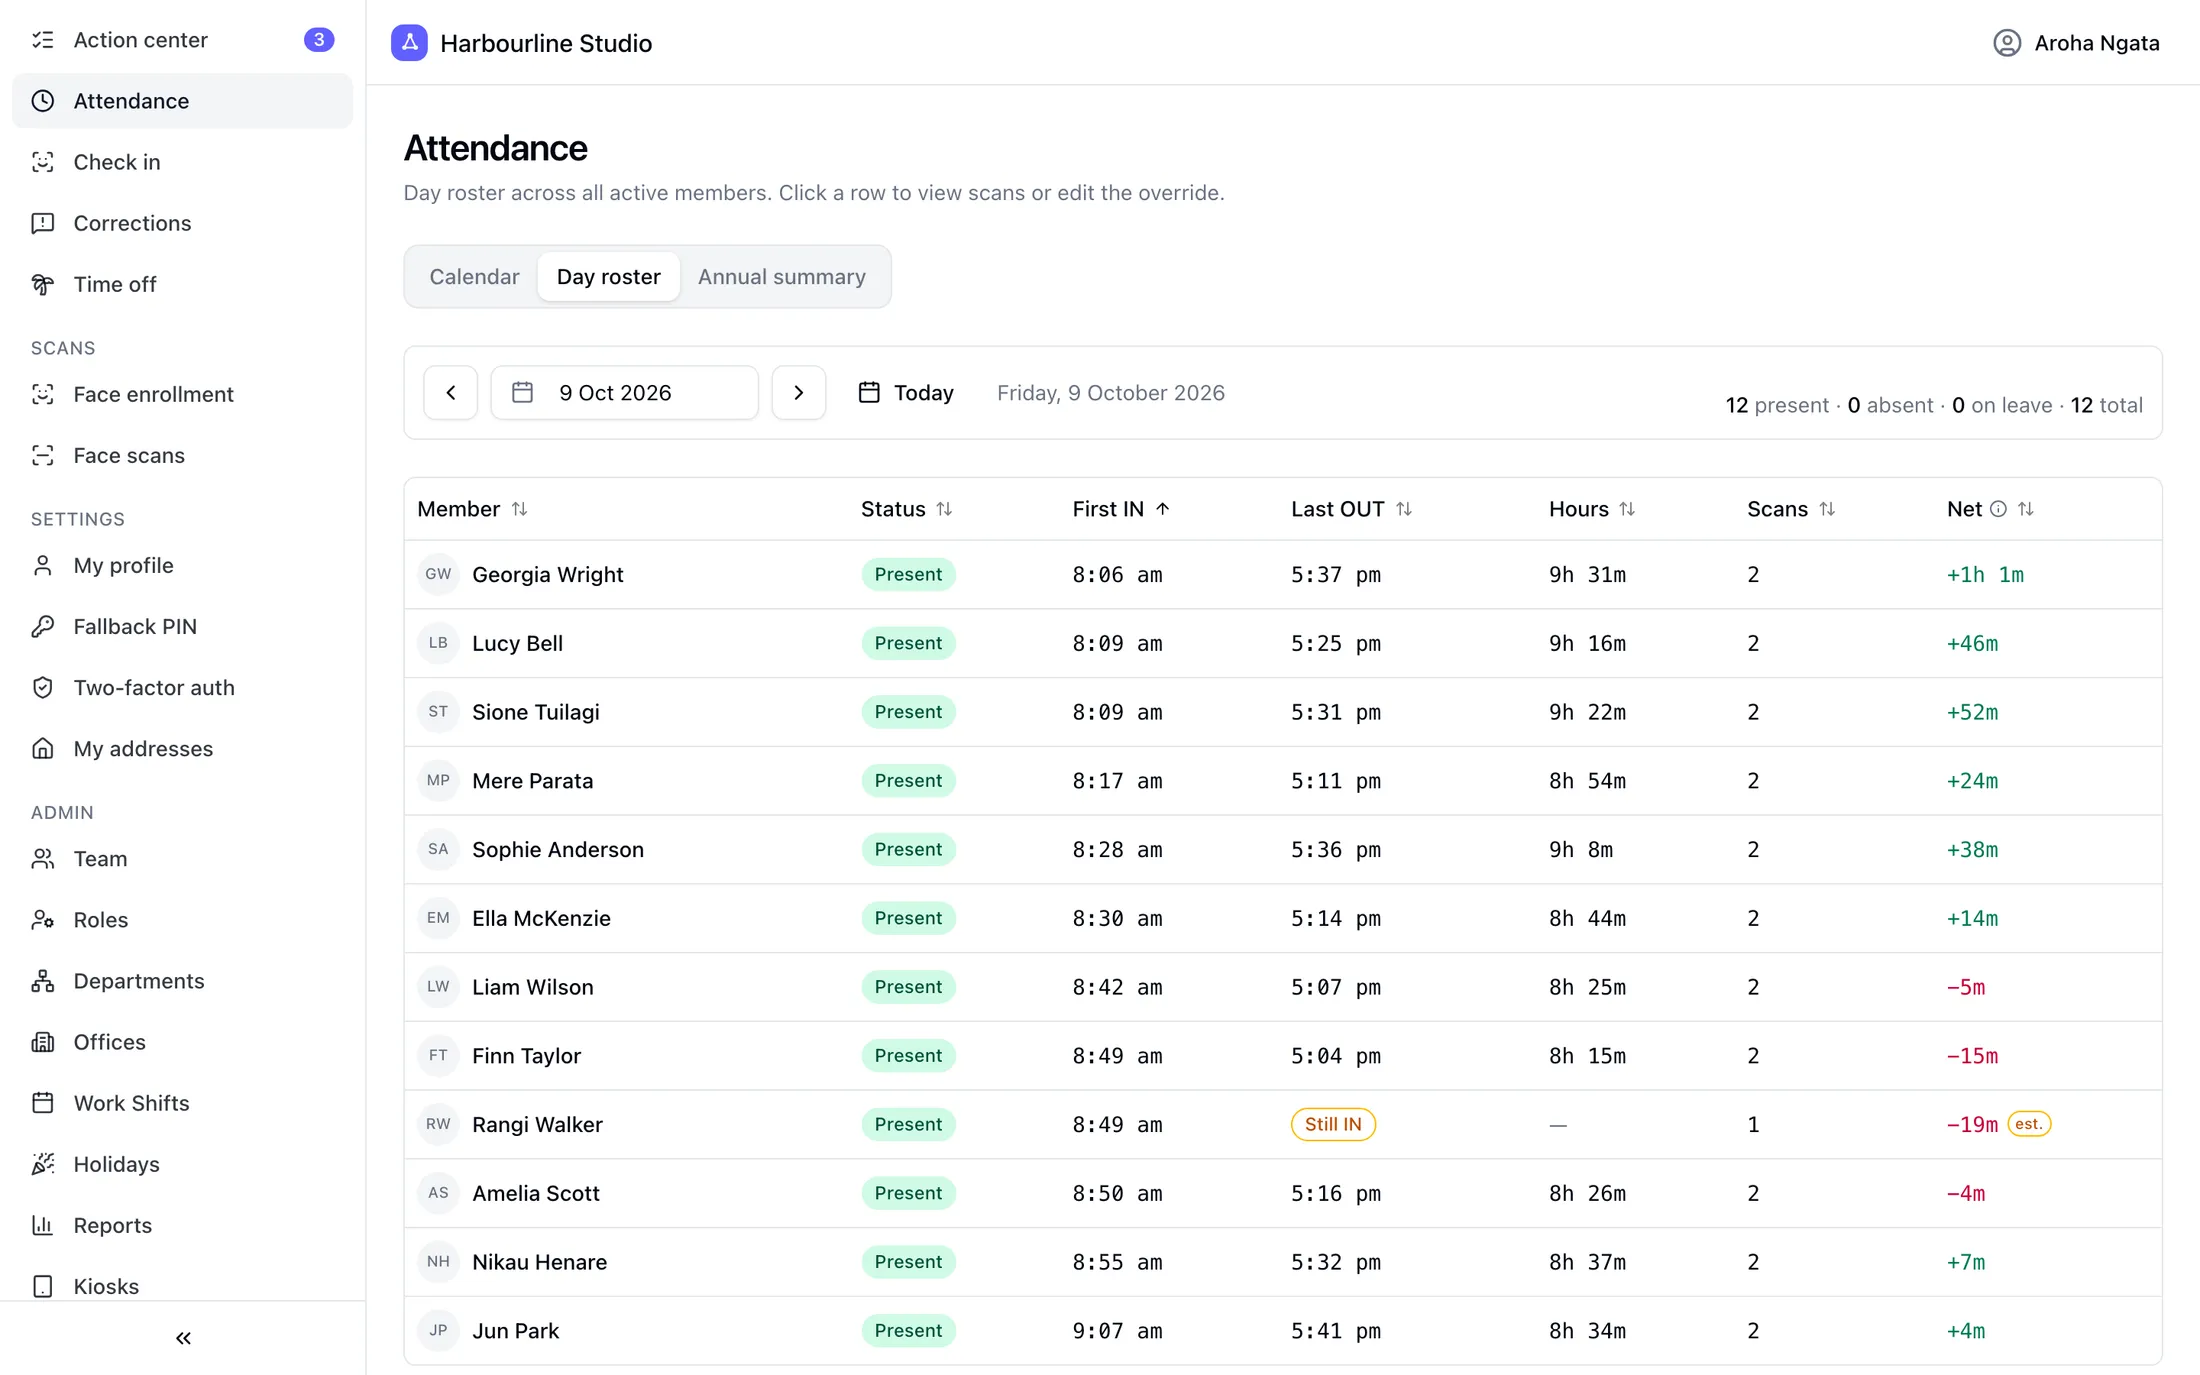Click the Fallback PIN key icon
The width and height of the screenshot is (2200, 1375).
point(43,626)
